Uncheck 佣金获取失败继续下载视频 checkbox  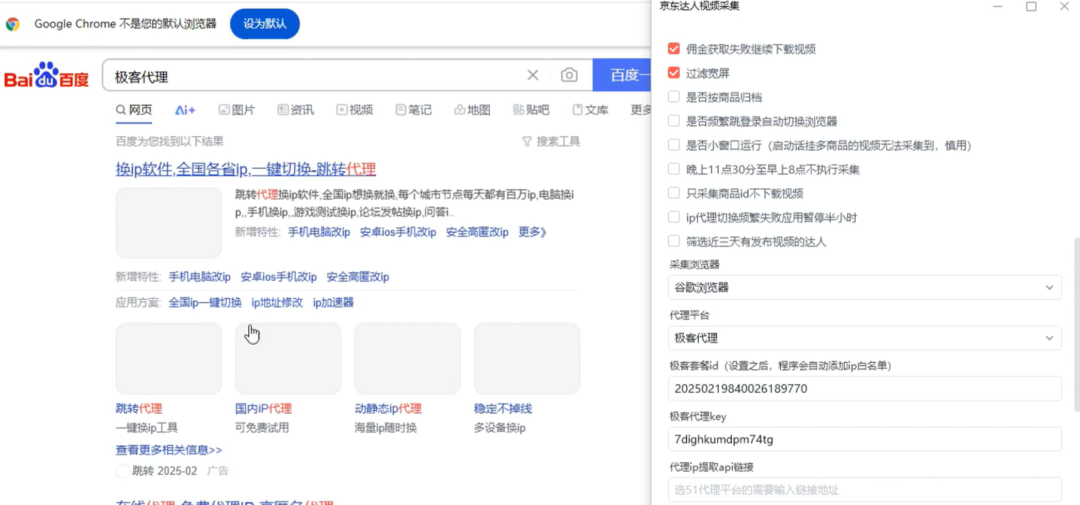674,49
